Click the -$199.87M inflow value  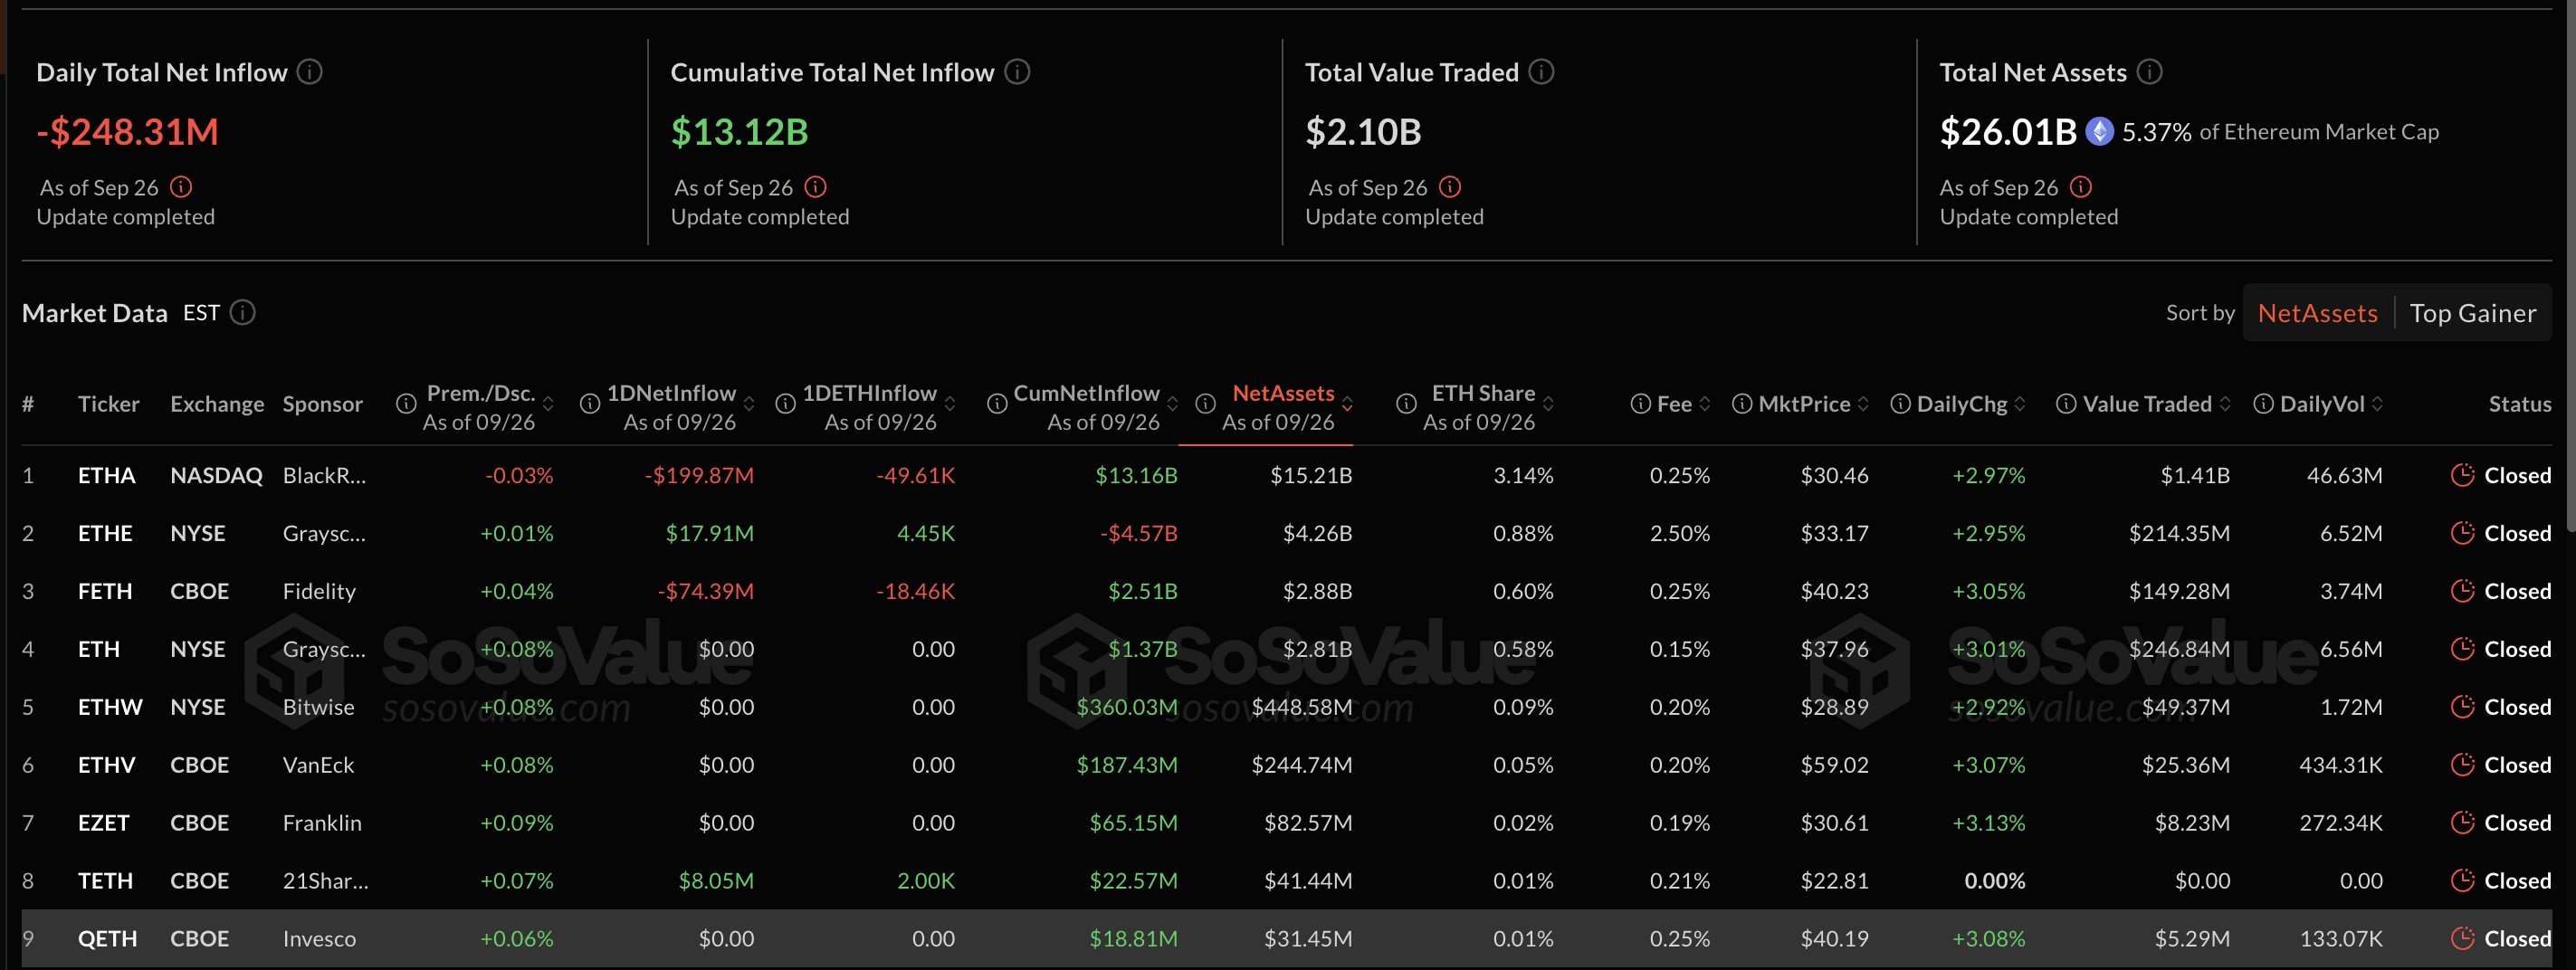coord(699,475)
